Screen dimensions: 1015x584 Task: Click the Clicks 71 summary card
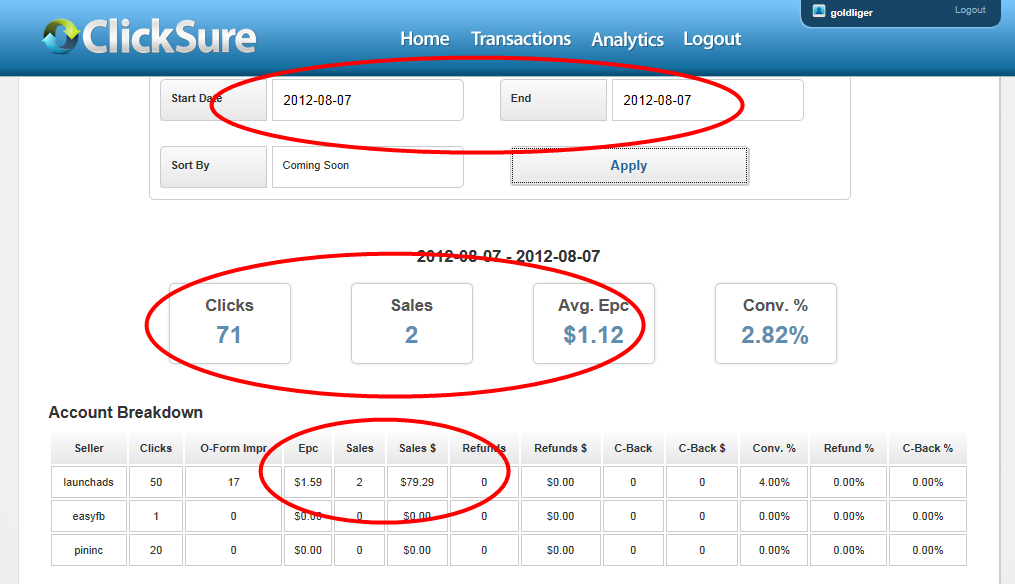pos(230,323)
